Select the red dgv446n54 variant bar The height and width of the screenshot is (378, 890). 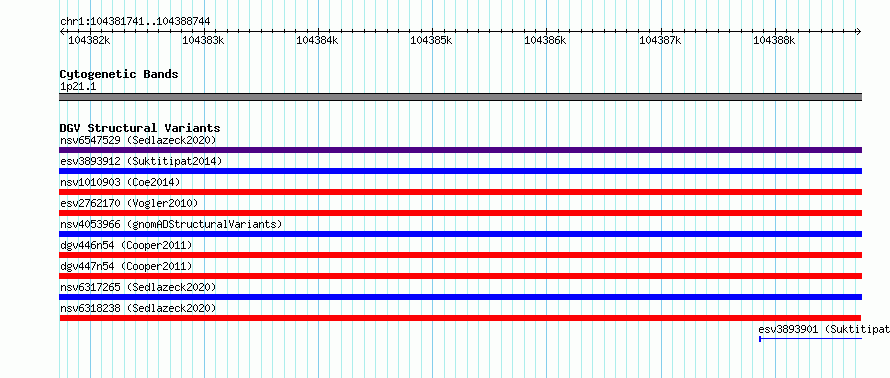point(460,255)
